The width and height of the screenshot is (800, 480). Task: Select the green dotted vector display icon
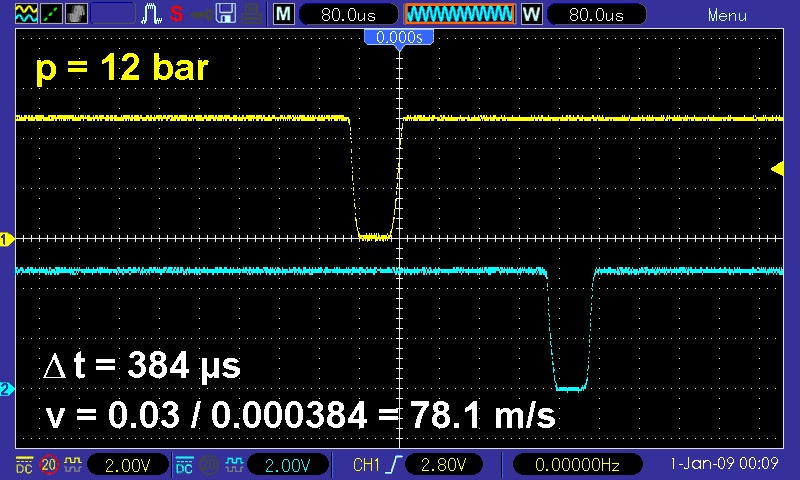pos(49,15)
